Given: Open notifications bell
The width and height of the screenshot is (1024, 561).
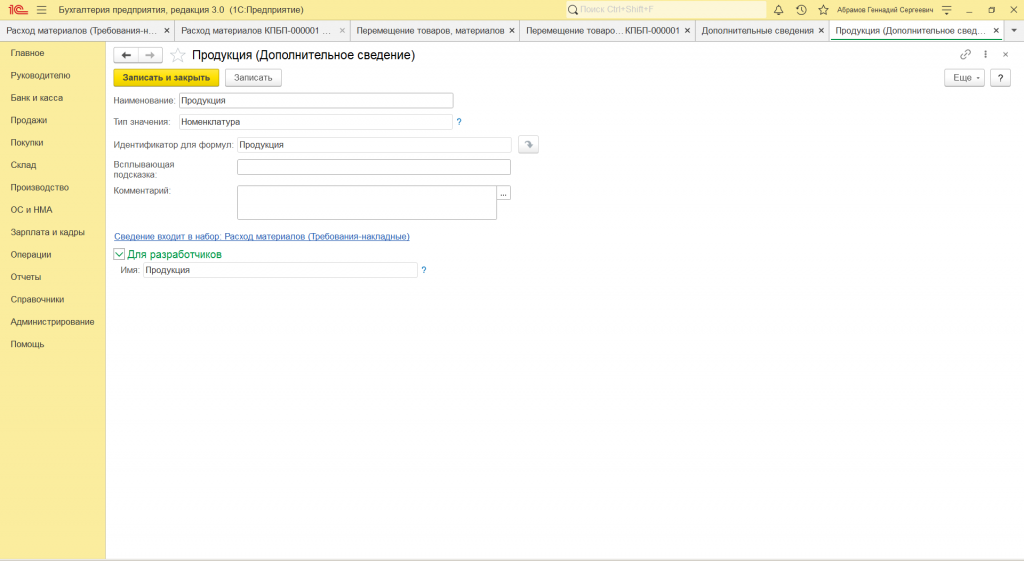Looking at the screenshot, I should point(778,10).
